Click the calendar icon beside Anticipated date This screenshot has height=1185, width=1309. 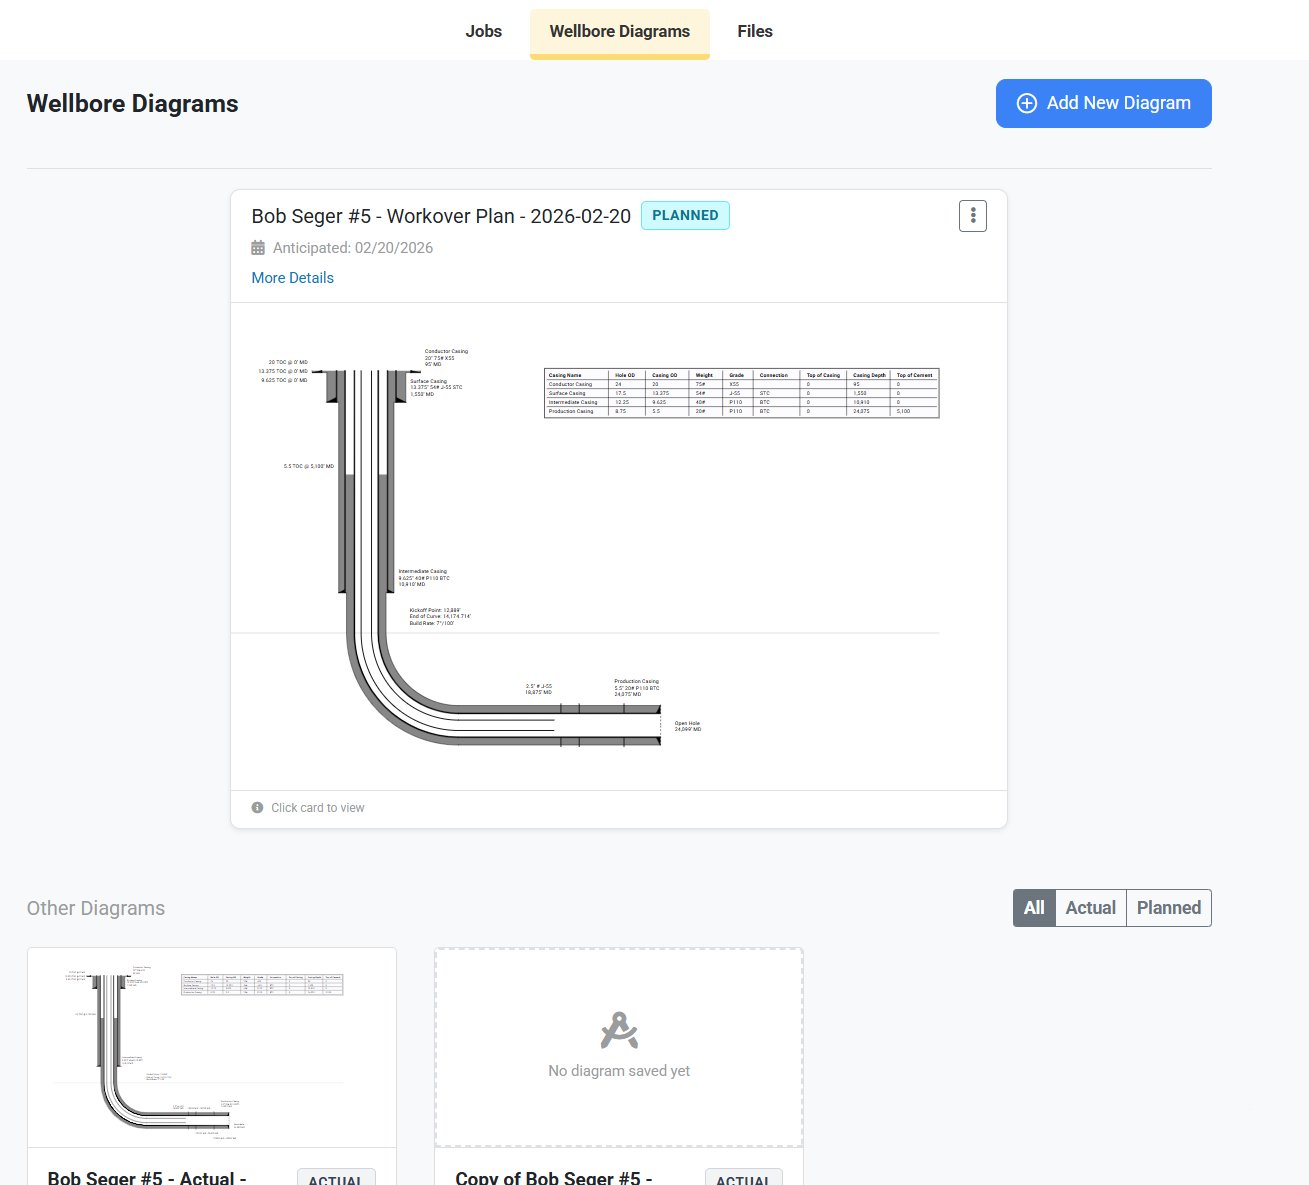pyautogui.click(x=258, y=248)
